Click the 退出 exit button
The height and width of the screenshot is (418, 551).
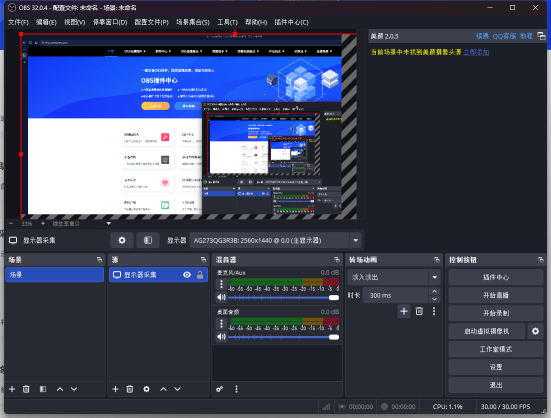click(496, 385)
